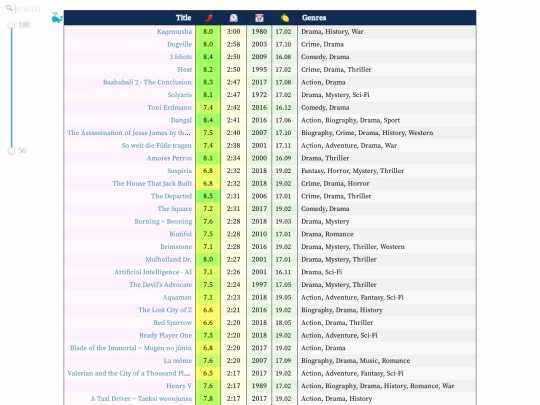Open the La môme link

[x=178, y=361]
